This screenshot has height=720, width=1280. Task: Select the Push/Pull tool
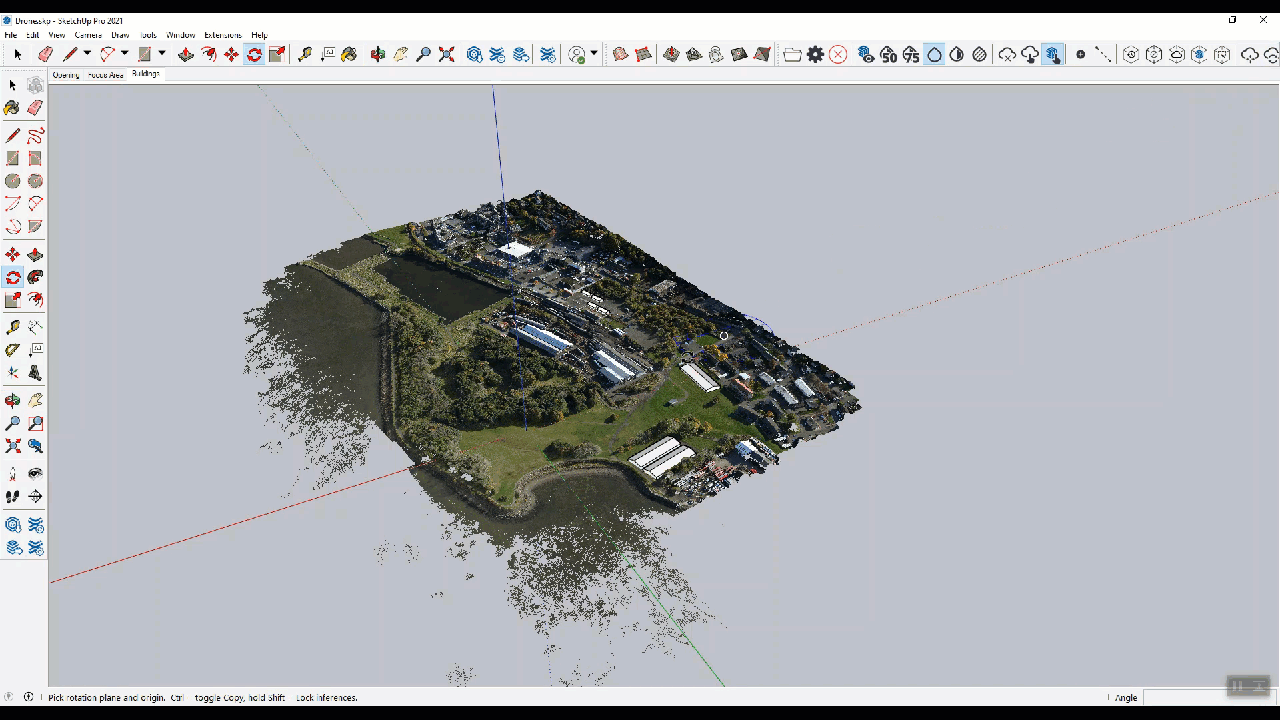pyautogui.click(x=186, y=55)
